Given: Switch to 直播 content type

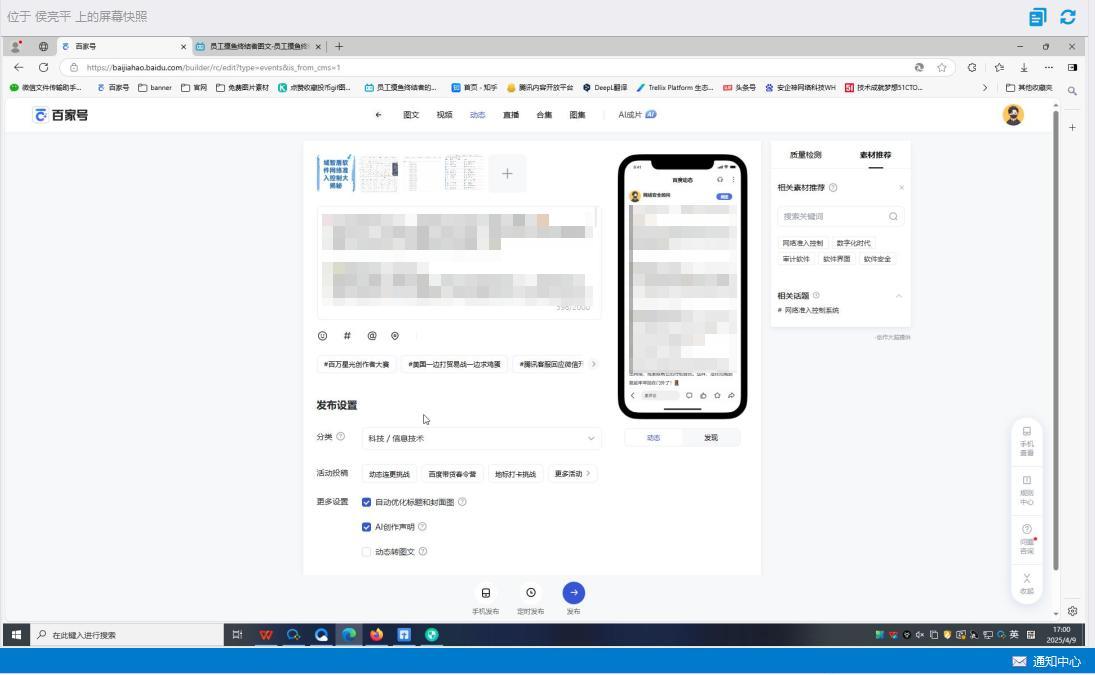Looking at the screenshot, I should (511, 114).
